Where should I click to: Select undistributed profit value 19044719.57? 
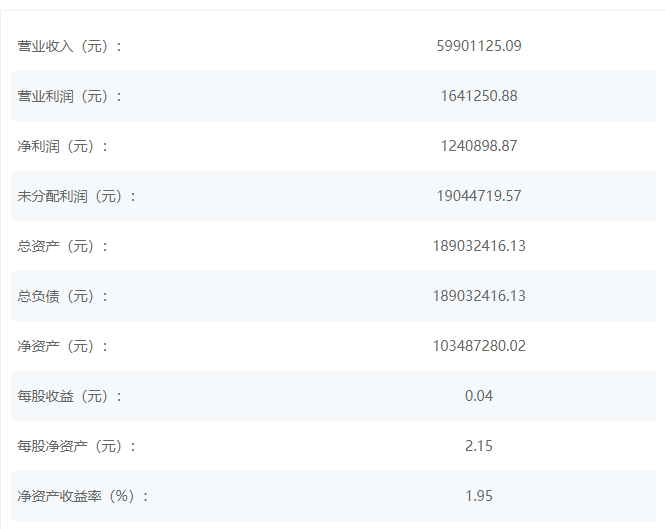coord(479,196)
